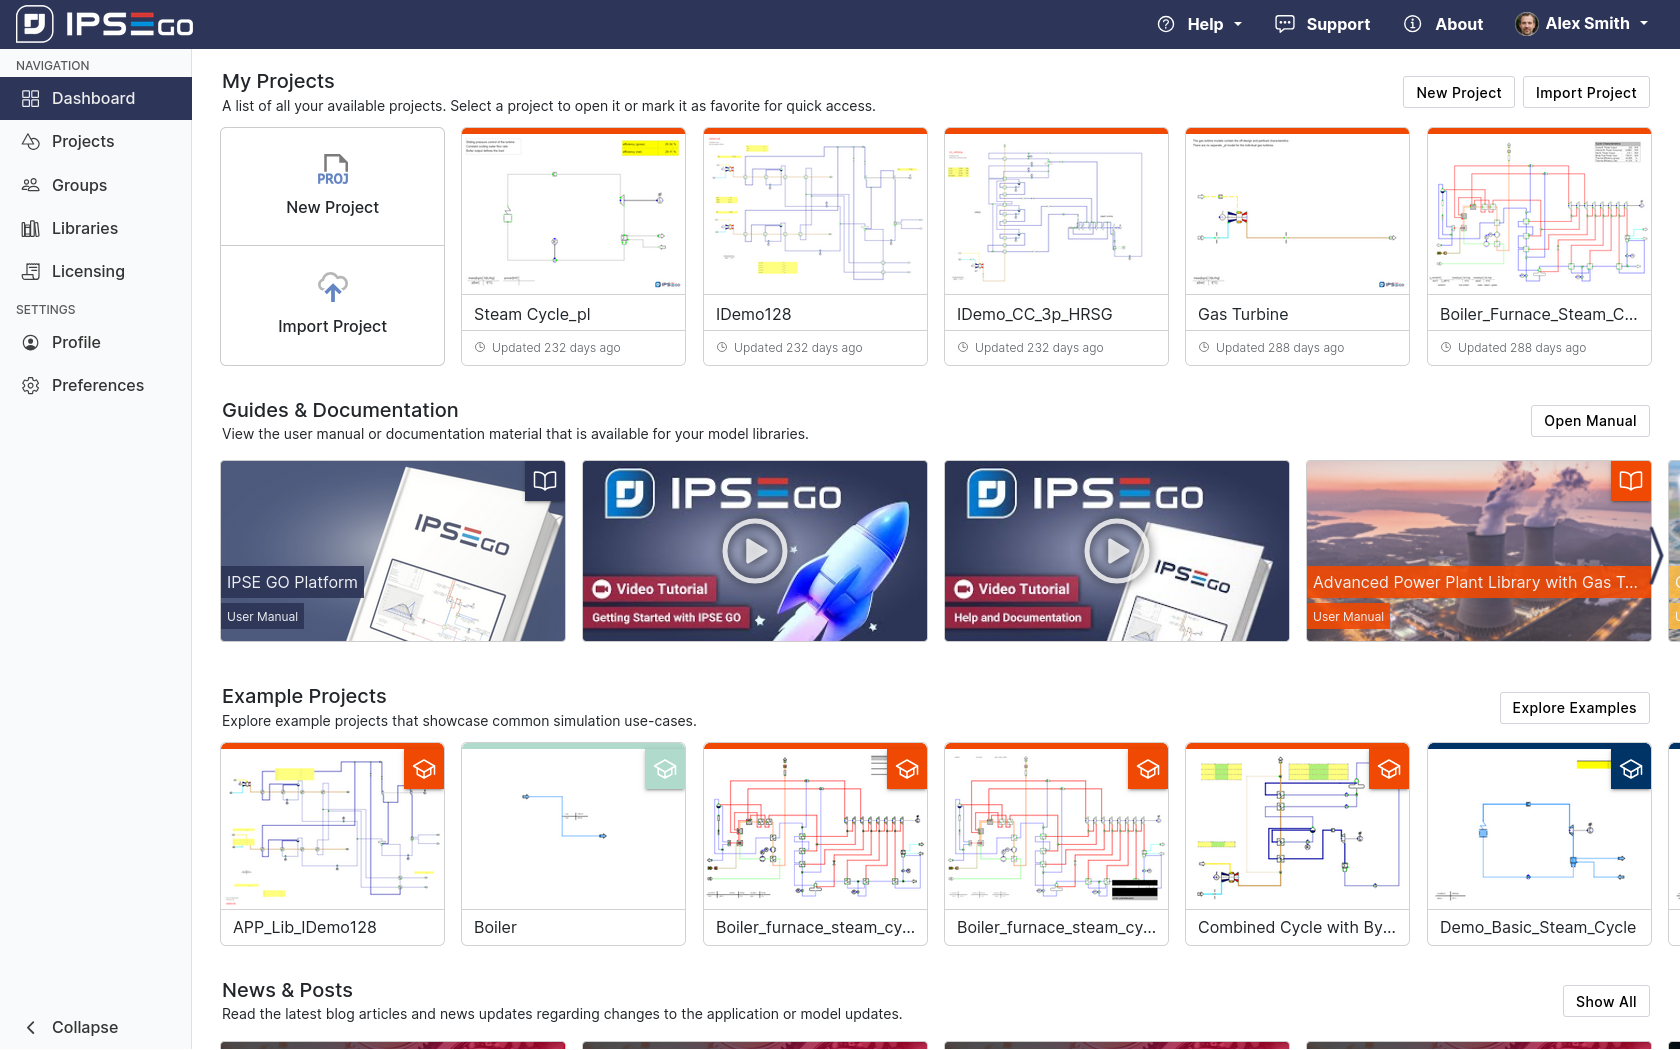This screenshot has height=1050, width=1680.
Task: Click the IPSE GO logo icon
Action: [x=35, y=24]
